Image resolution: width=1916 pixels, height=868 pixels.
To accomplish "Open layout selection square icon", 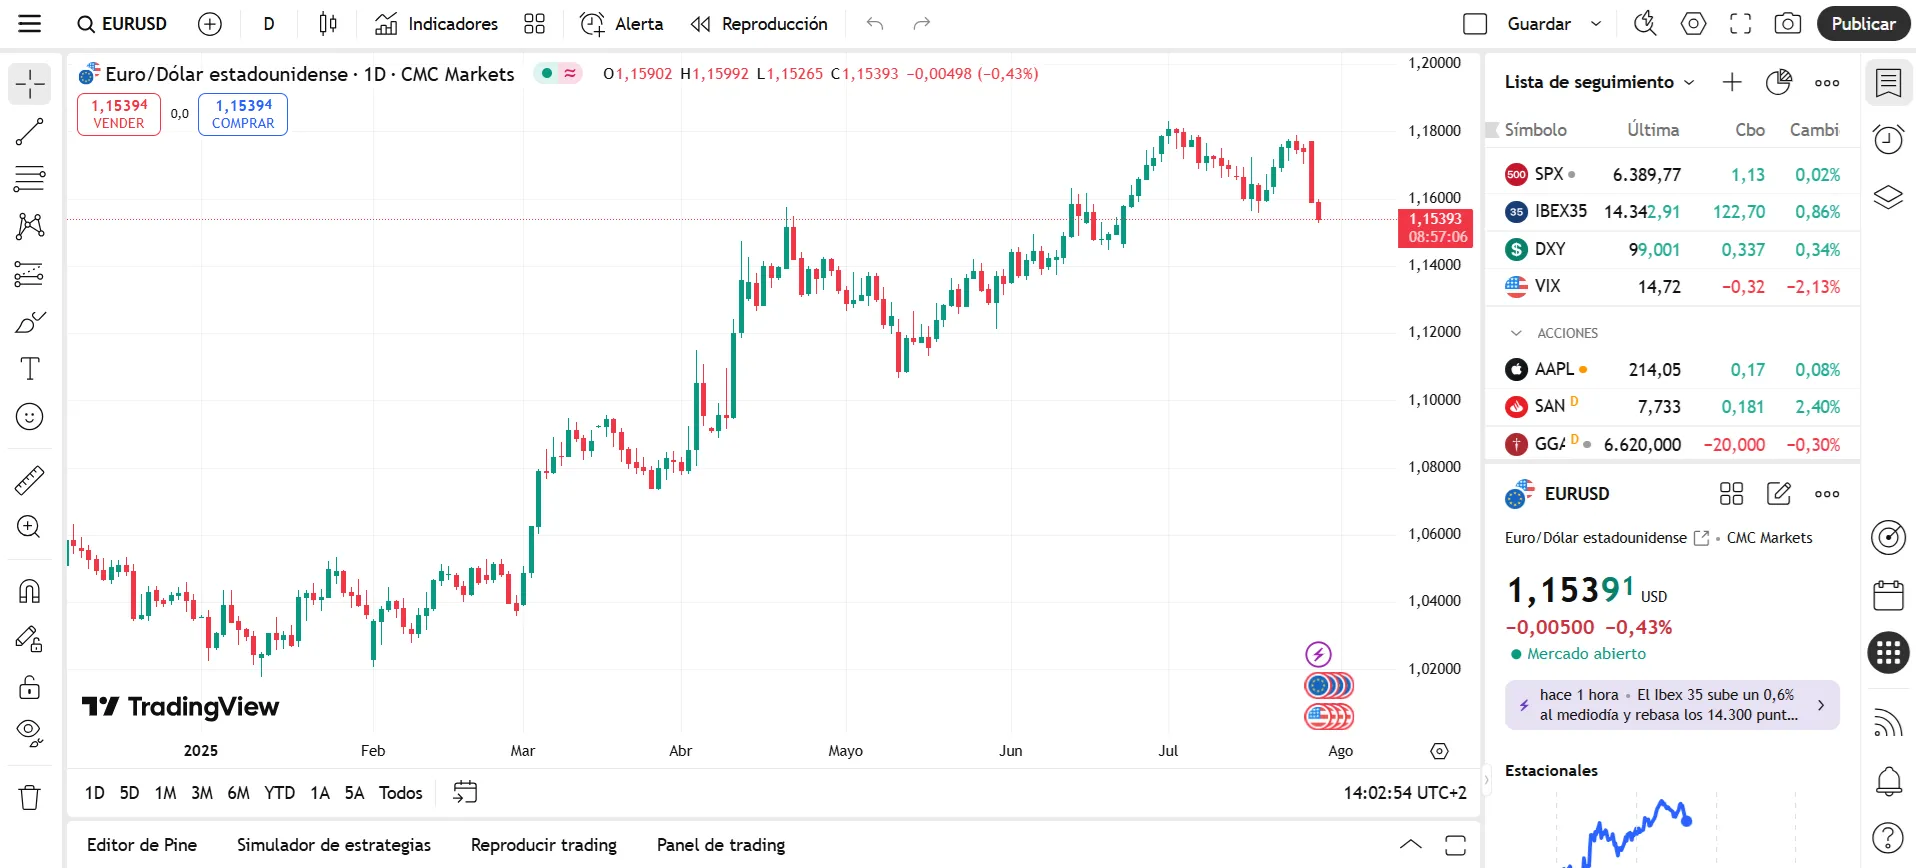I will coord(1475,24).
